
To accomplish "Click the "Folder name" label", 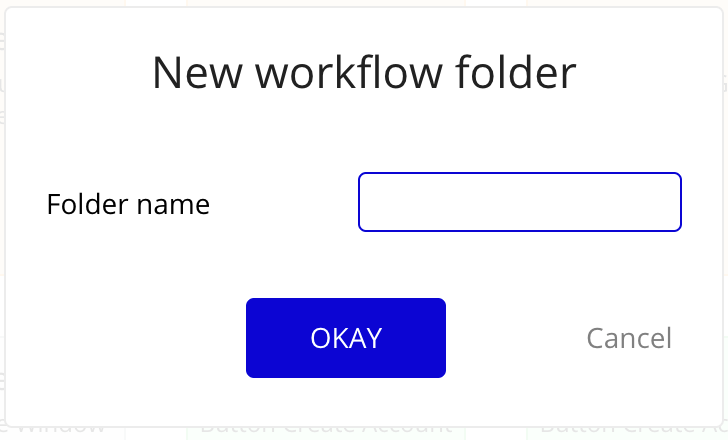I will tap(128, 205).
